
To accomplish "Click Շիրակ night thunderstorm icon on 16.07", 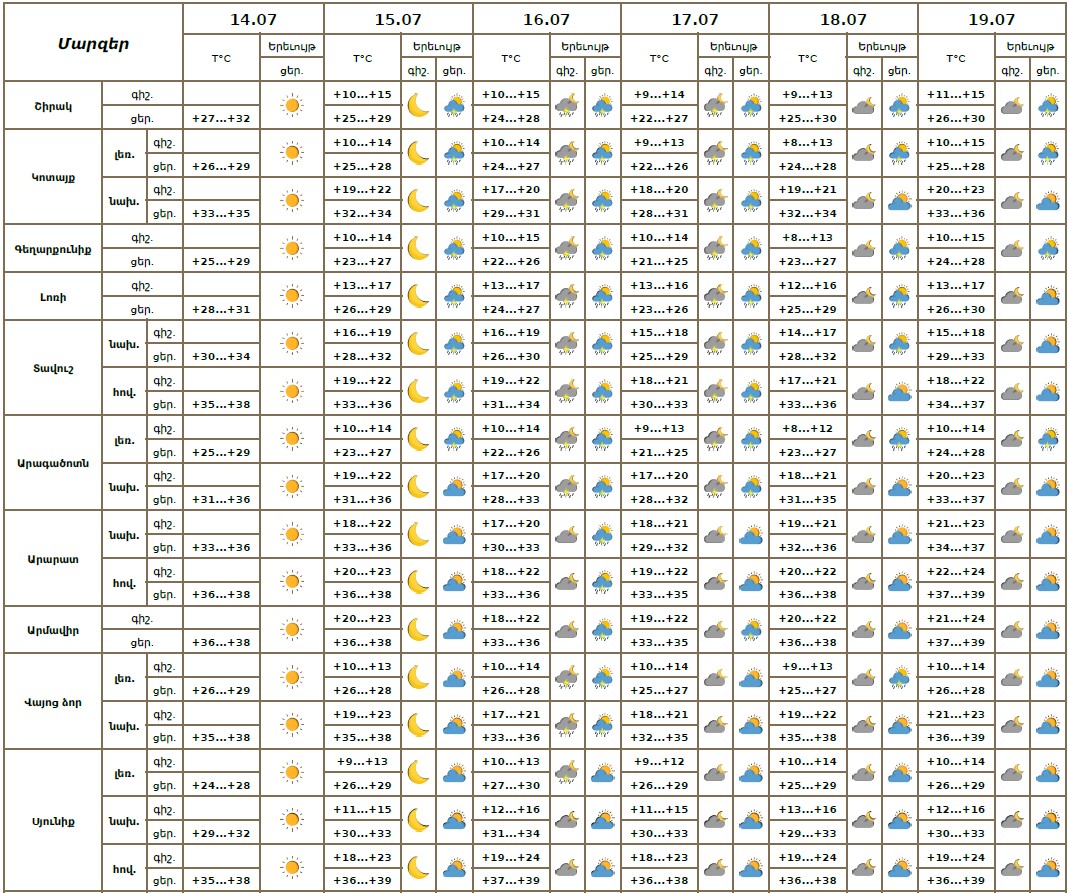I will (567, 105).
